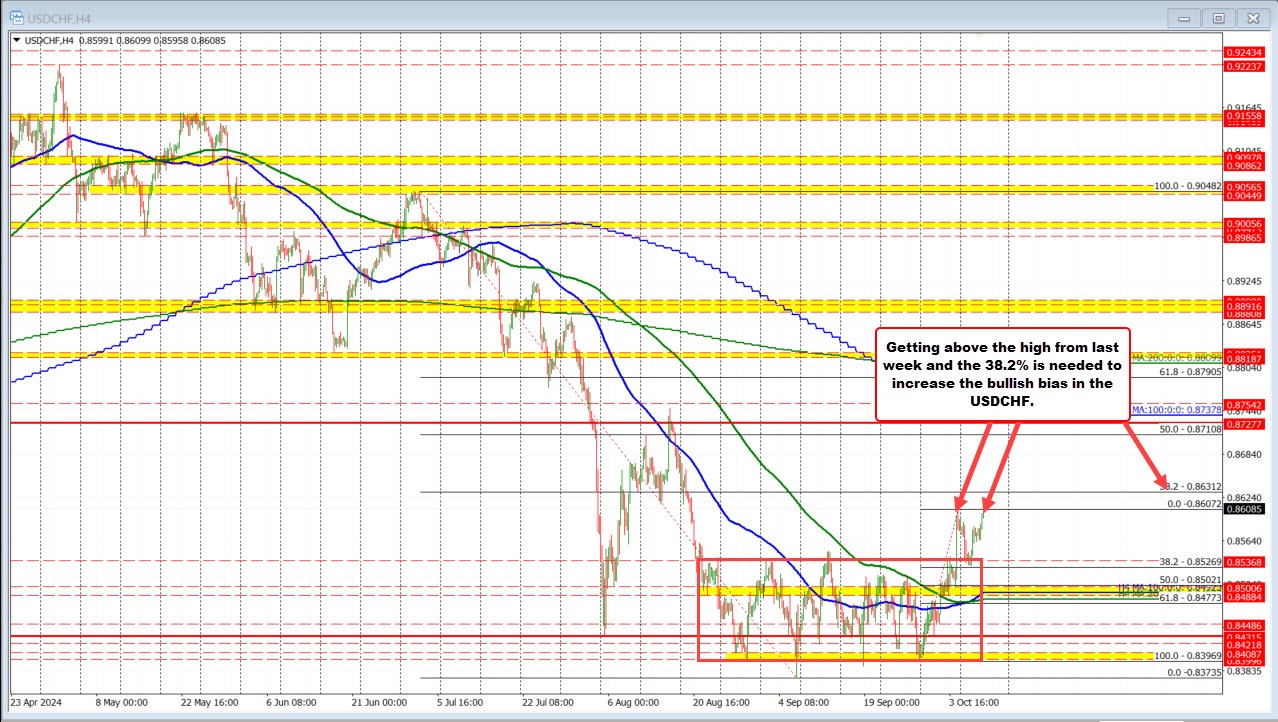Click the 0.88645 axis price value
This screenshot has height=722, width=1278.
[1245, 326]
